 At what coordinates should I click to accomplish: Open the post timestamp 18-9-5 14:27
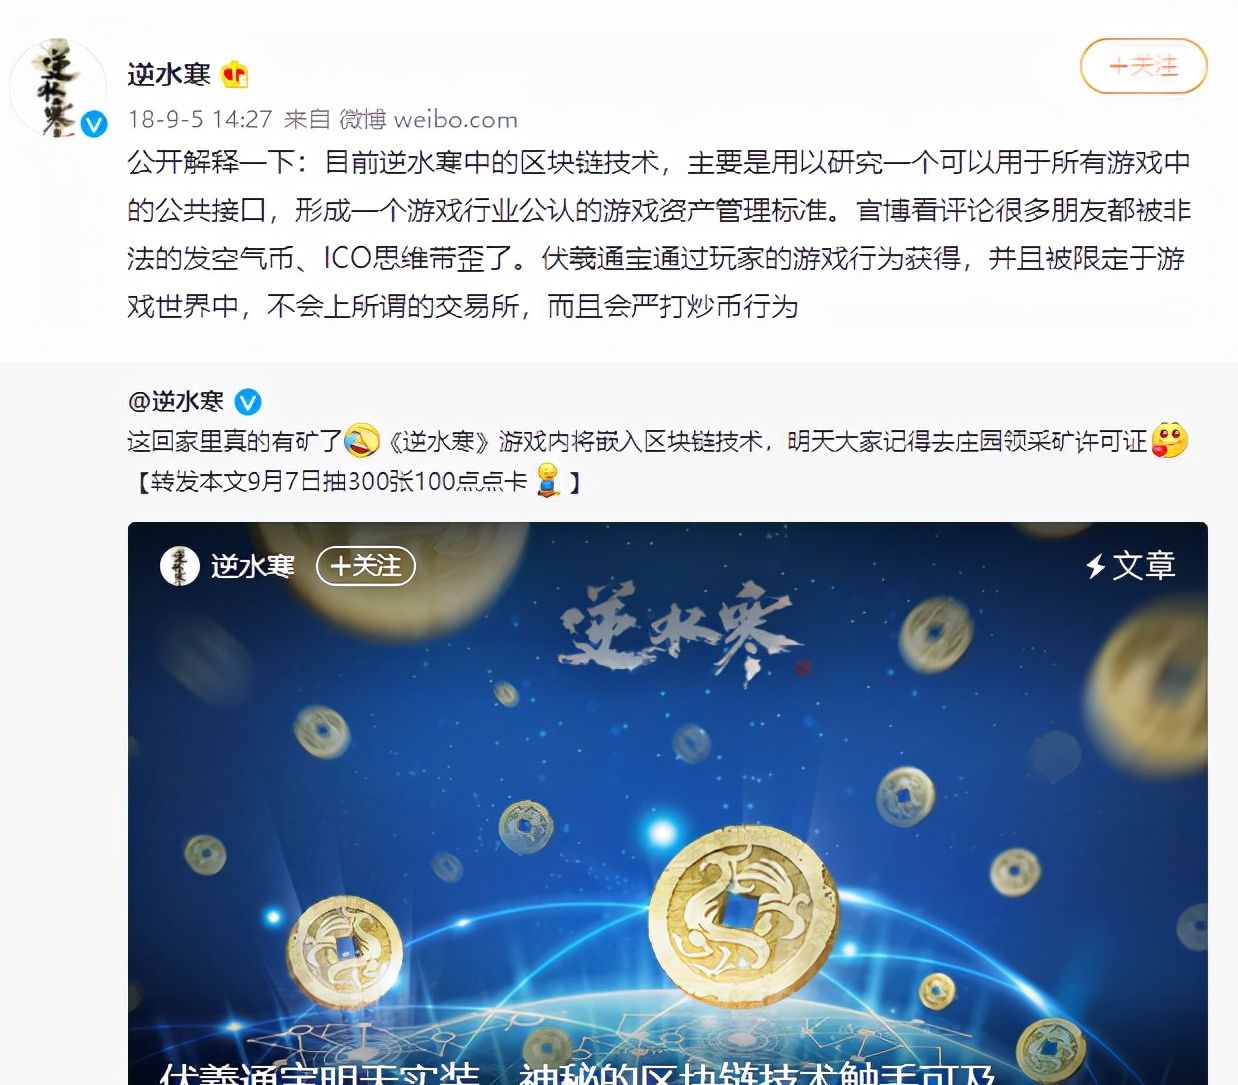200,119
